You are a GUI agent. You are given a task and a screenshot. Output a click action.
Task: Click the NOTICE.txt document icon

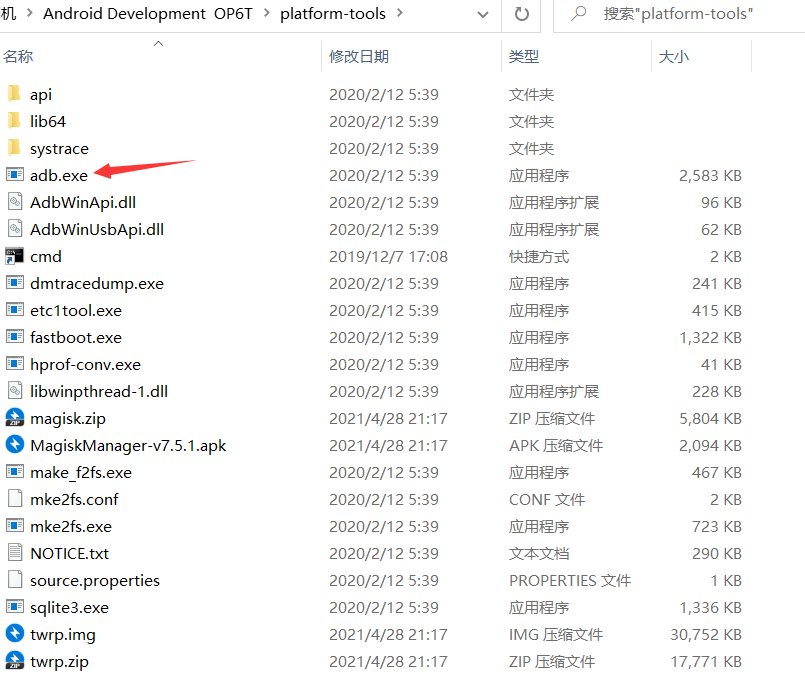[x=15, y=553]
